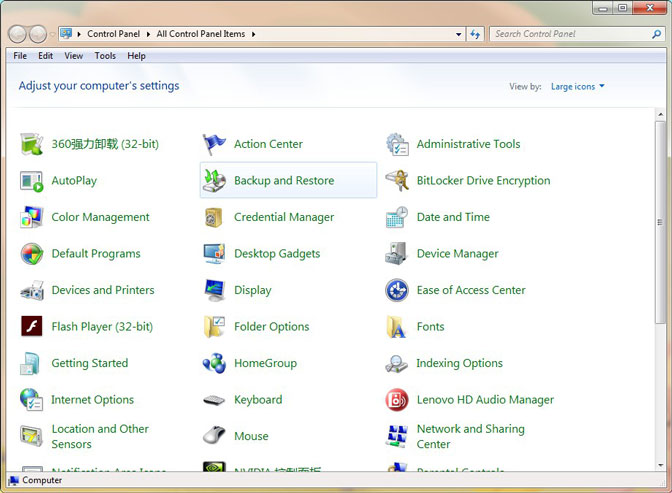Click the Lenovo HD Audio Manager icon

point(397,400)
